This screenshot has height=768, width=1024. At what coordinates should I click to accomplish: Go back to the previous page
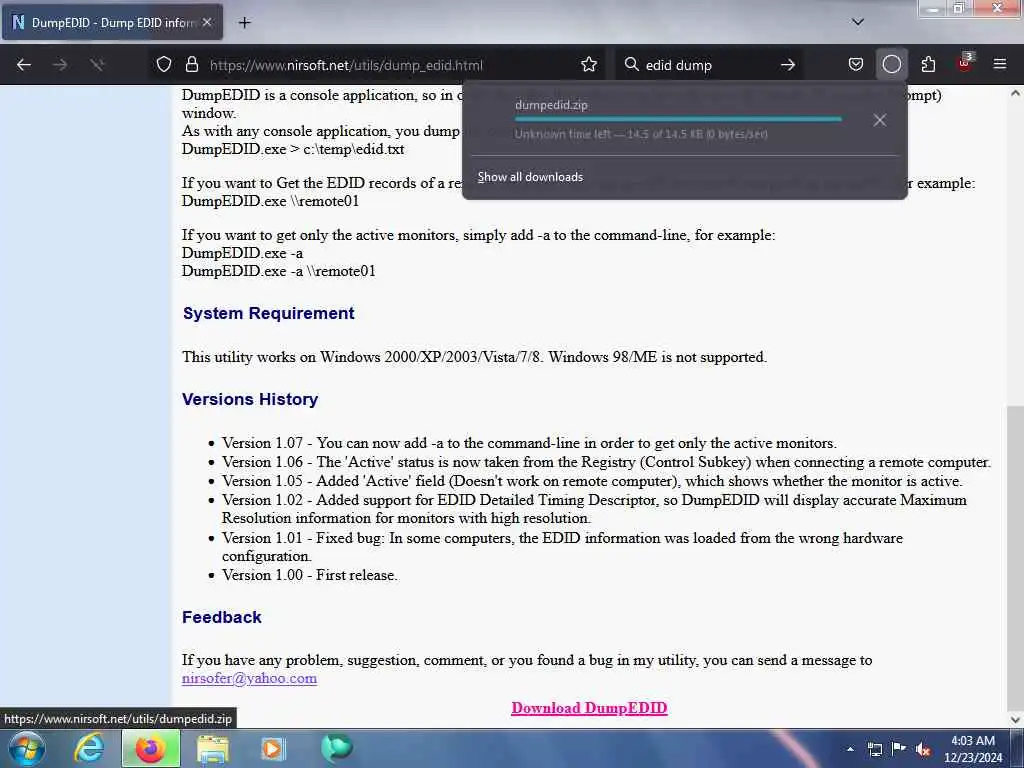tap(24, 65)
